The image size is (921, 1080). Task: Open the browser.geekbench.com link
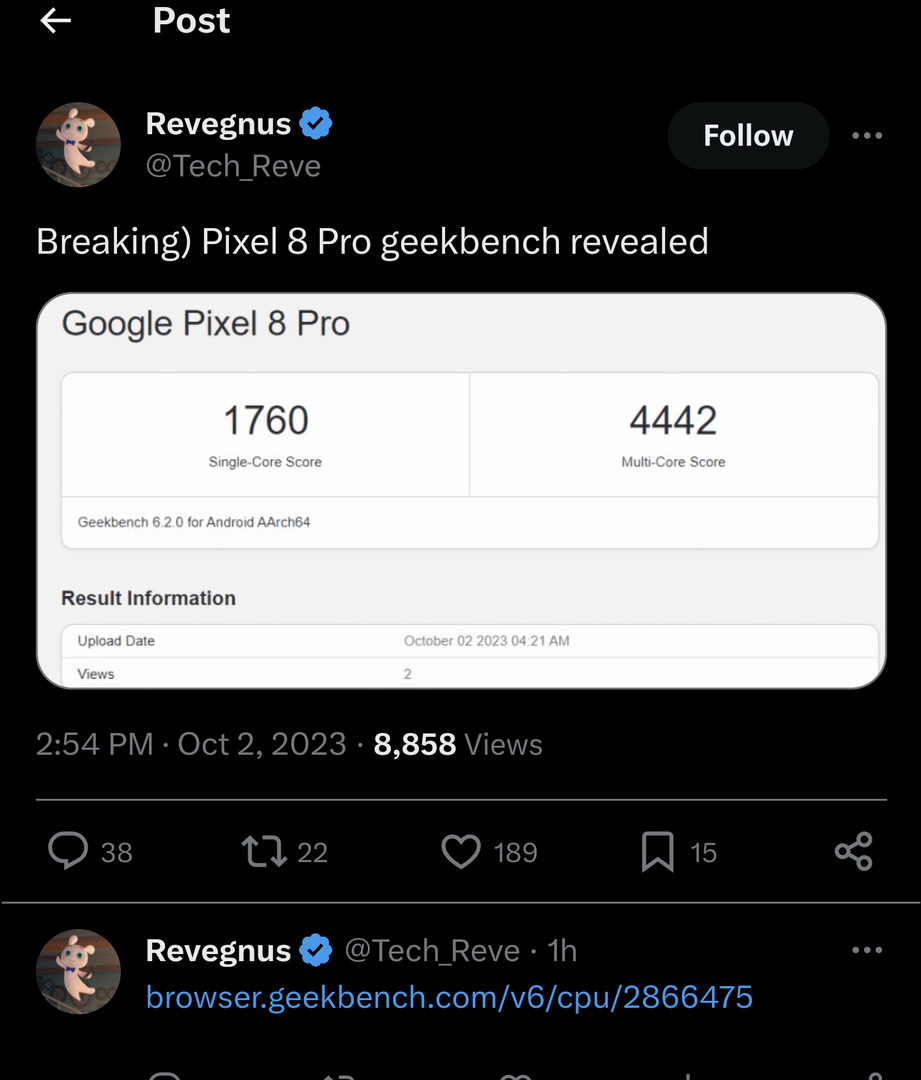(449, 997)
